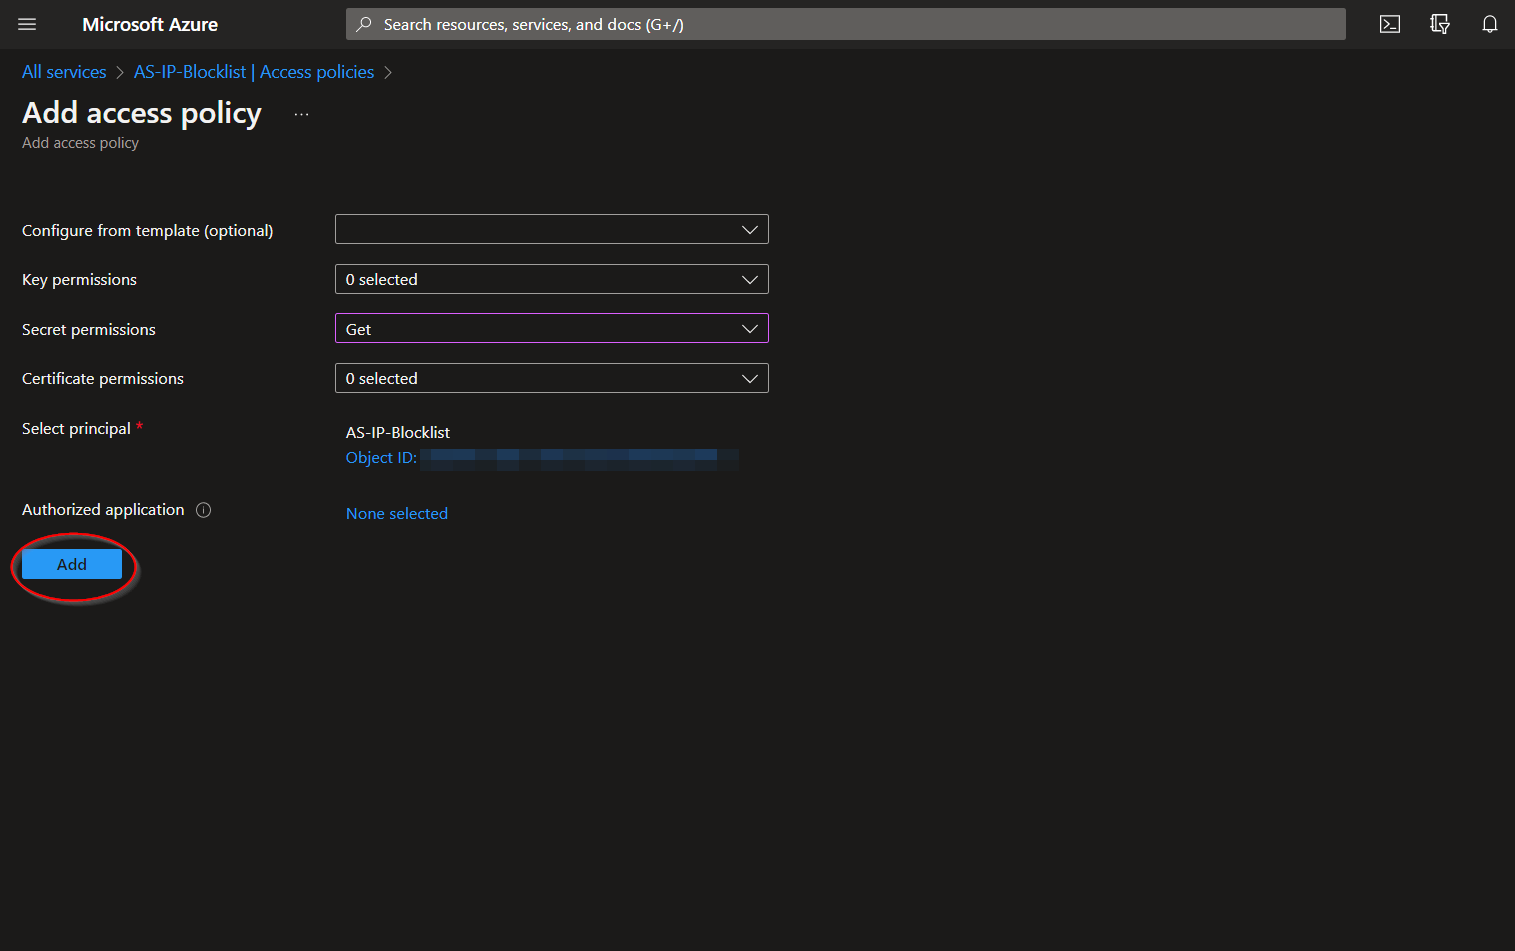Go to Microsoft Azure home

150,24
